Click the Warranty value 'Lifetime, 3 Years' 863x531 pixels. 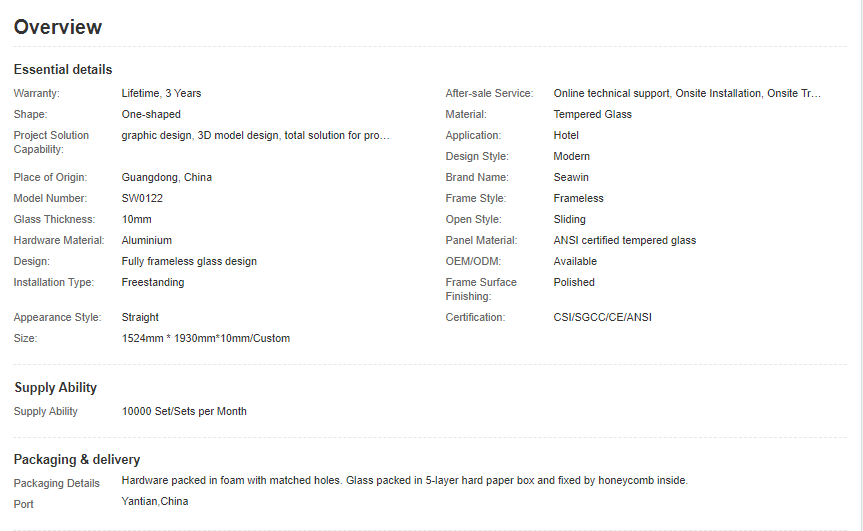[161, 93]
